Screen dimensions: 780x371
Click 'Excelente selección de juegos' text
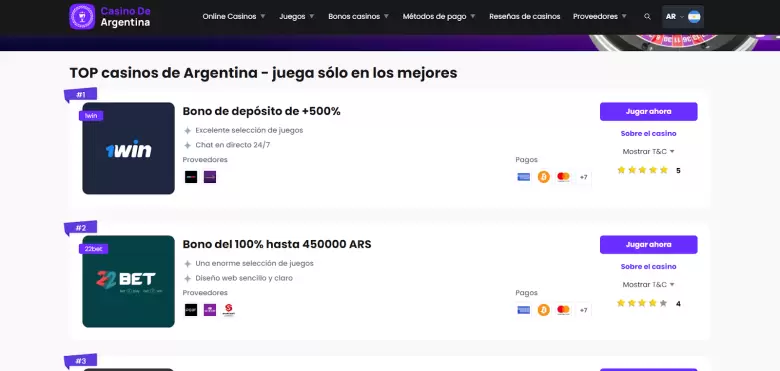click(x=249, y=130)
